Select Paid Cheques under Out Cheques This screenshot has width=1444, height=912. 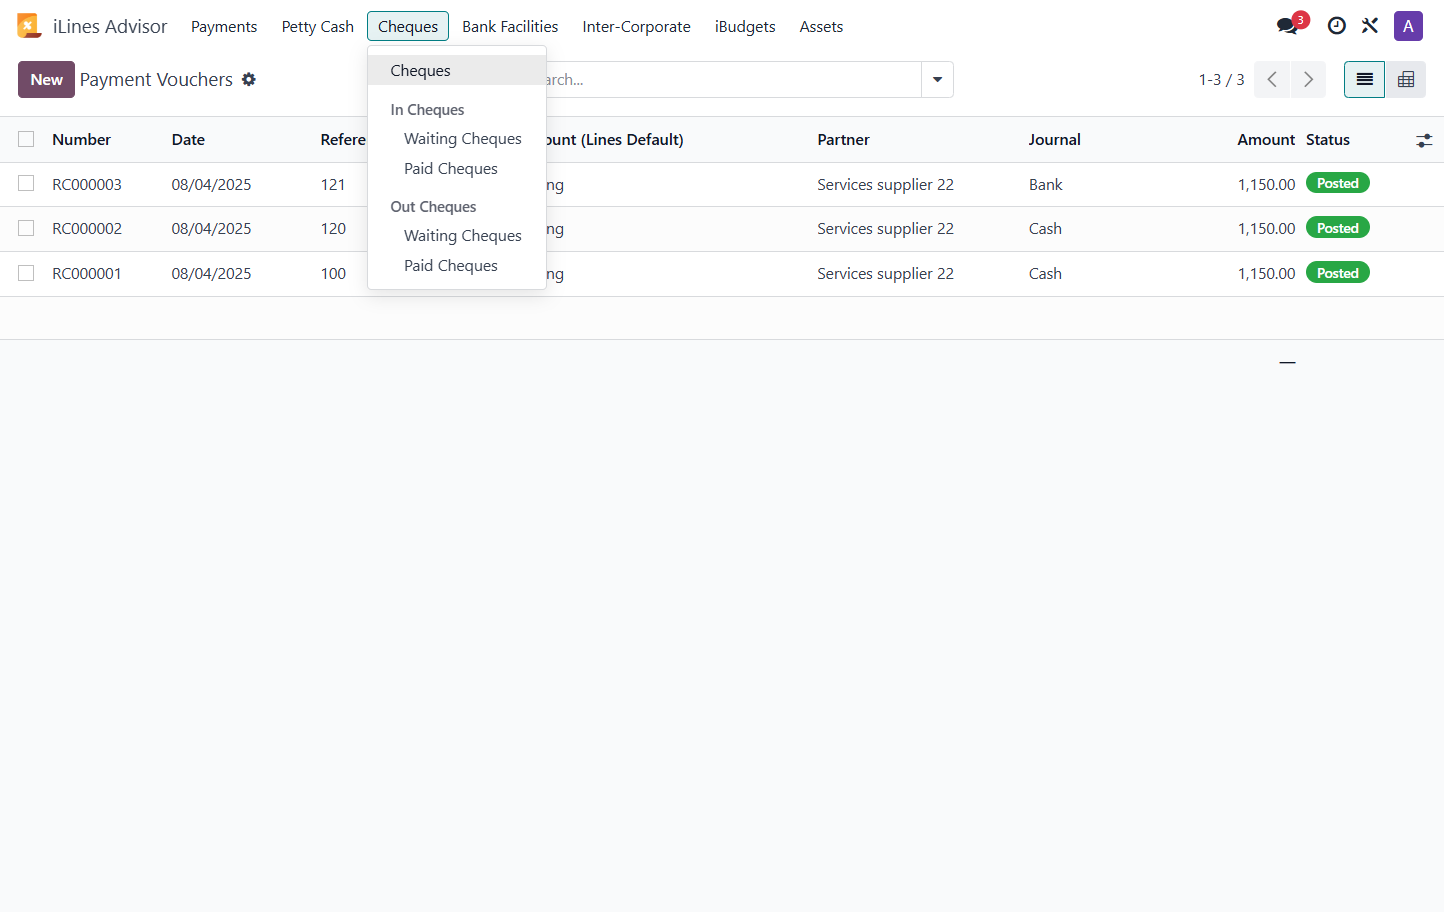point(457,266)
